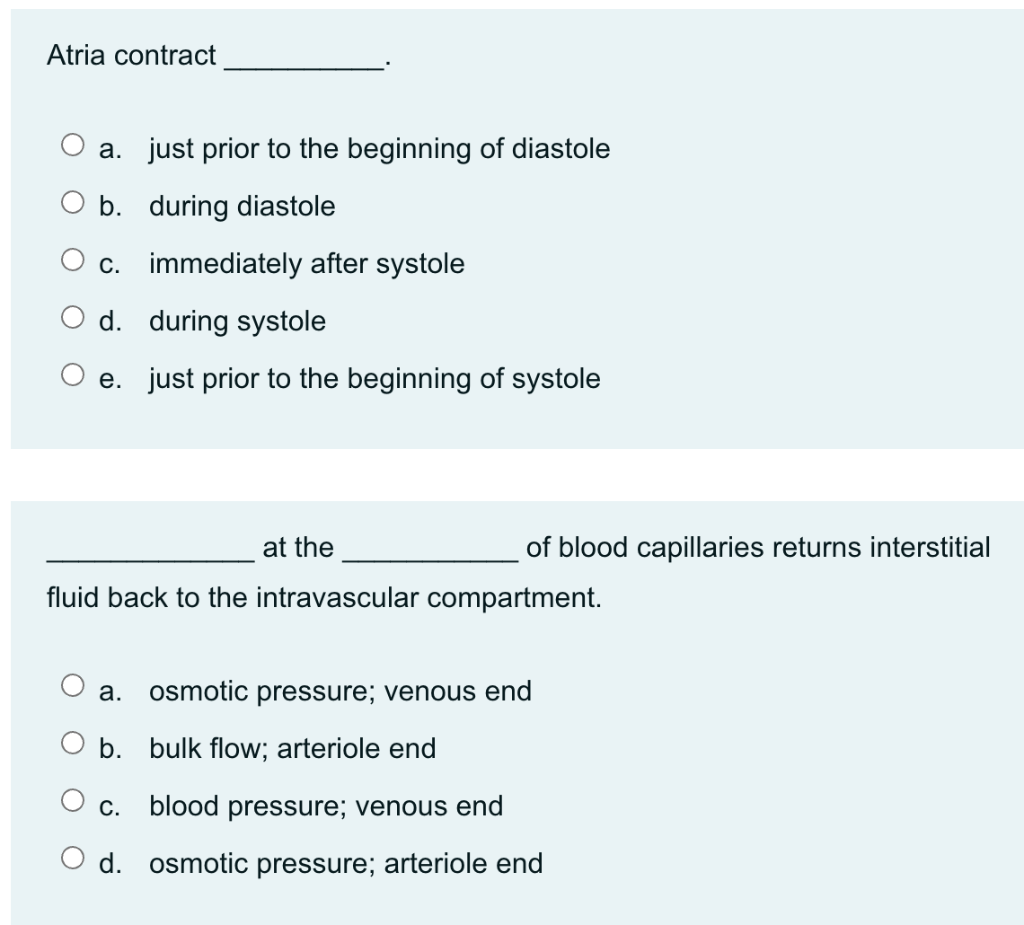Click the text 'blood pressure; venous end'
Screen dimensions: 1024x925
point(326,806)
